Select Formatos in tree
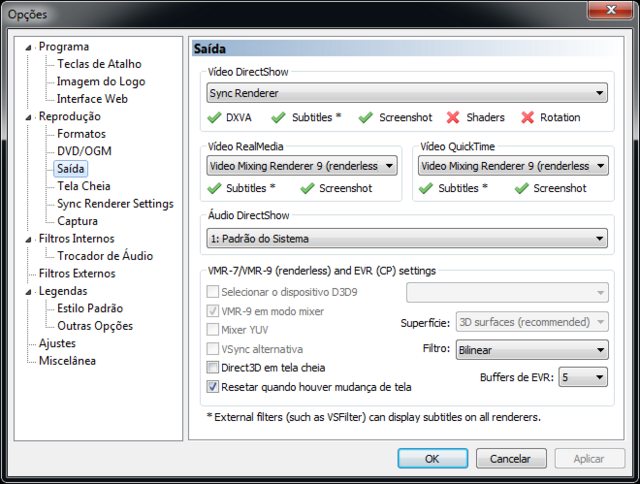Viewport: 640px width, 484px height. [x=81, y=133]
